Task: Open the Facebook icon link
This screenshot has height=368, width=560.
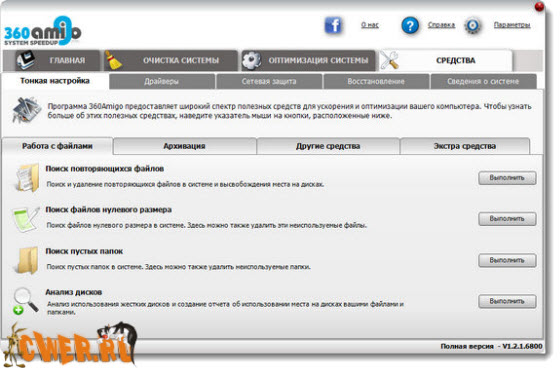Action: click(333, 25)
